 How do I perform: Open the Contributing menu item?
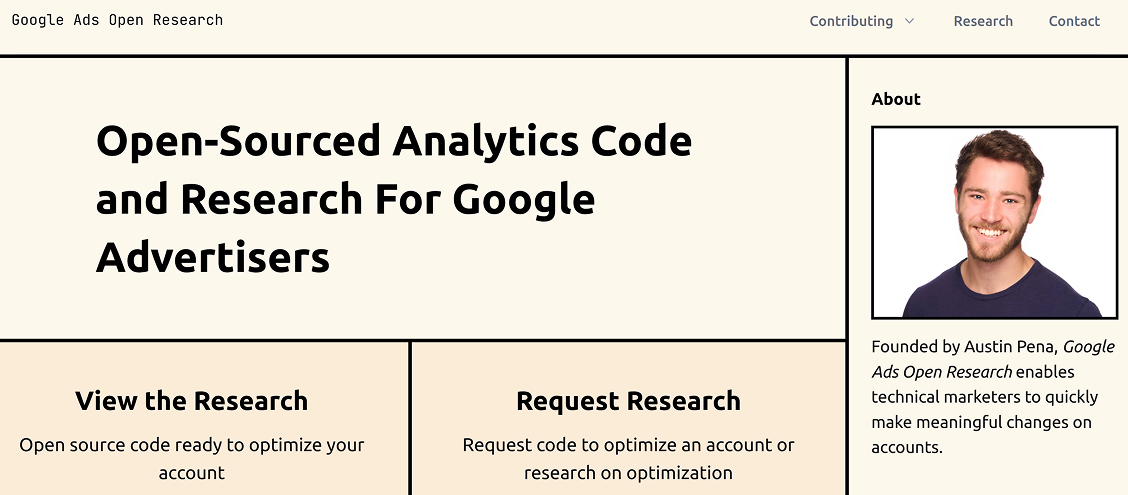point(851,21)
